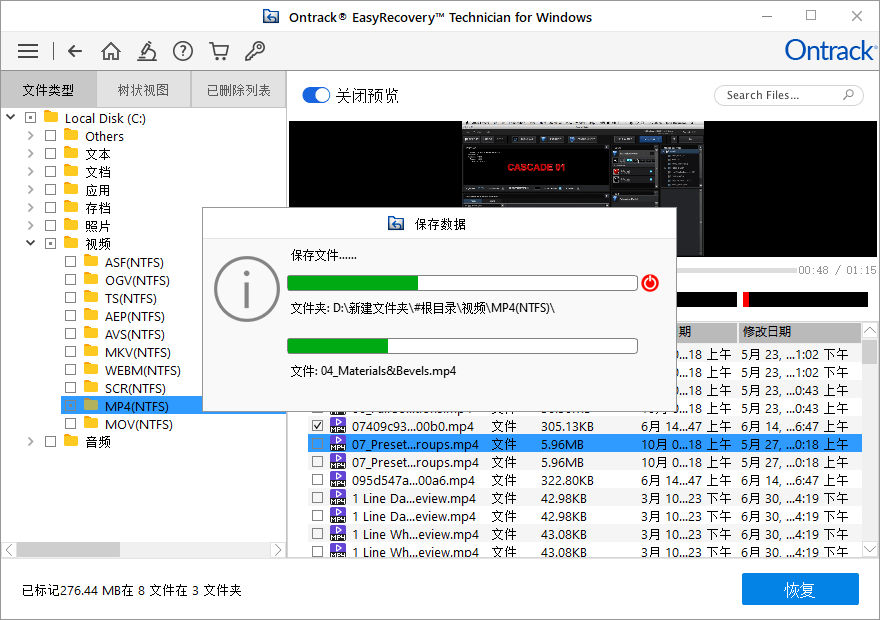Select the MP4(NTFS) tree item
The height and width of the screenshot is (620, 880).
click(136, 406)
